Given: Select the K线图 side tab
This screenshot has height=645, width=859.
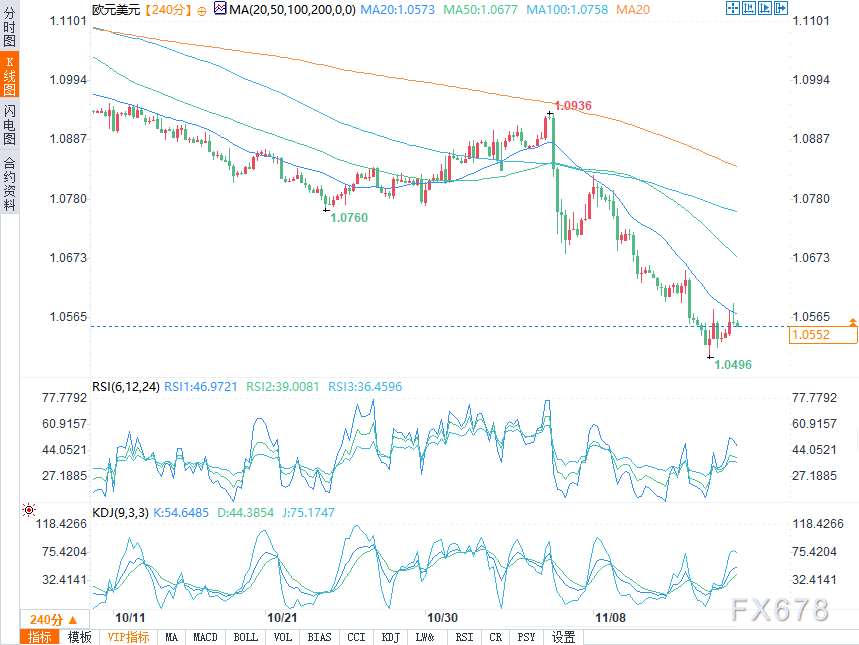Looking at the screenshot, I should [9, 75].
